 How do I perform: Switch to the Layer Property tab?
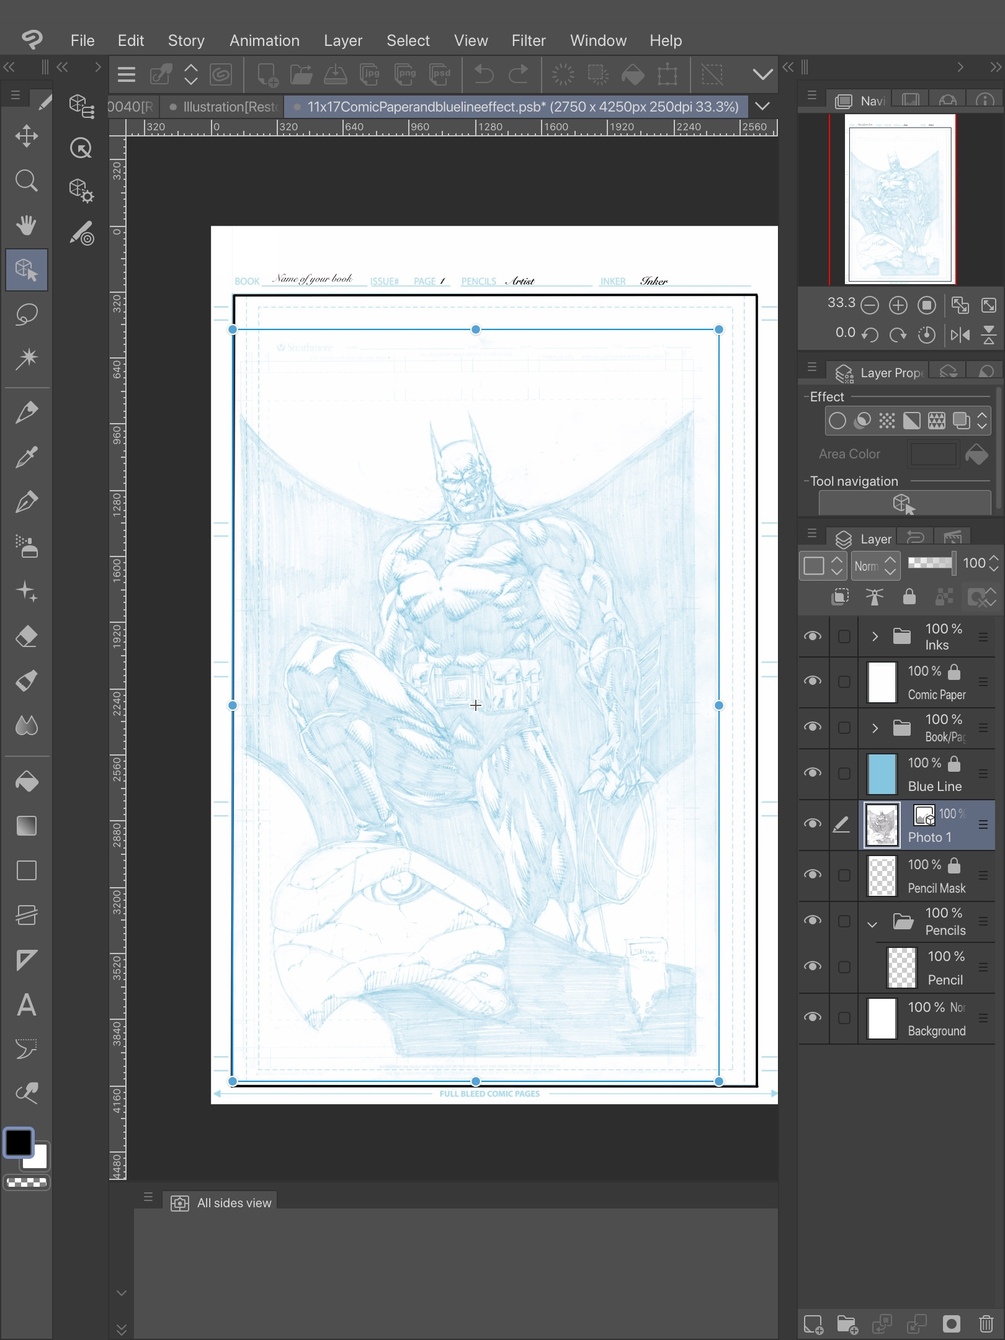click(879, 372)
